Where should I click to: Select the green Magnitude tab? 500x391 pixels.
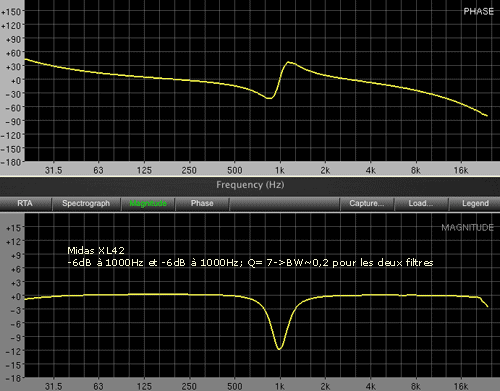[x=148, y=203]
